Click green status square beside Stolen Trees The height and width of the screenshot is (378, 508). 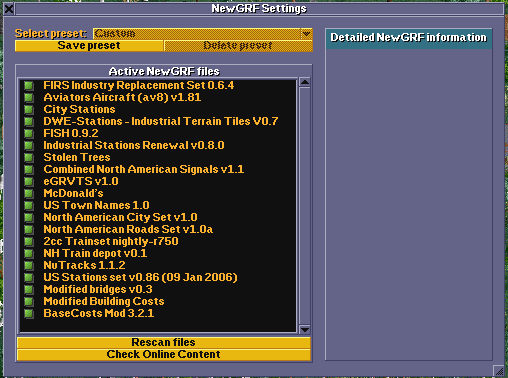pyautogui.click(x=29, y=158)
